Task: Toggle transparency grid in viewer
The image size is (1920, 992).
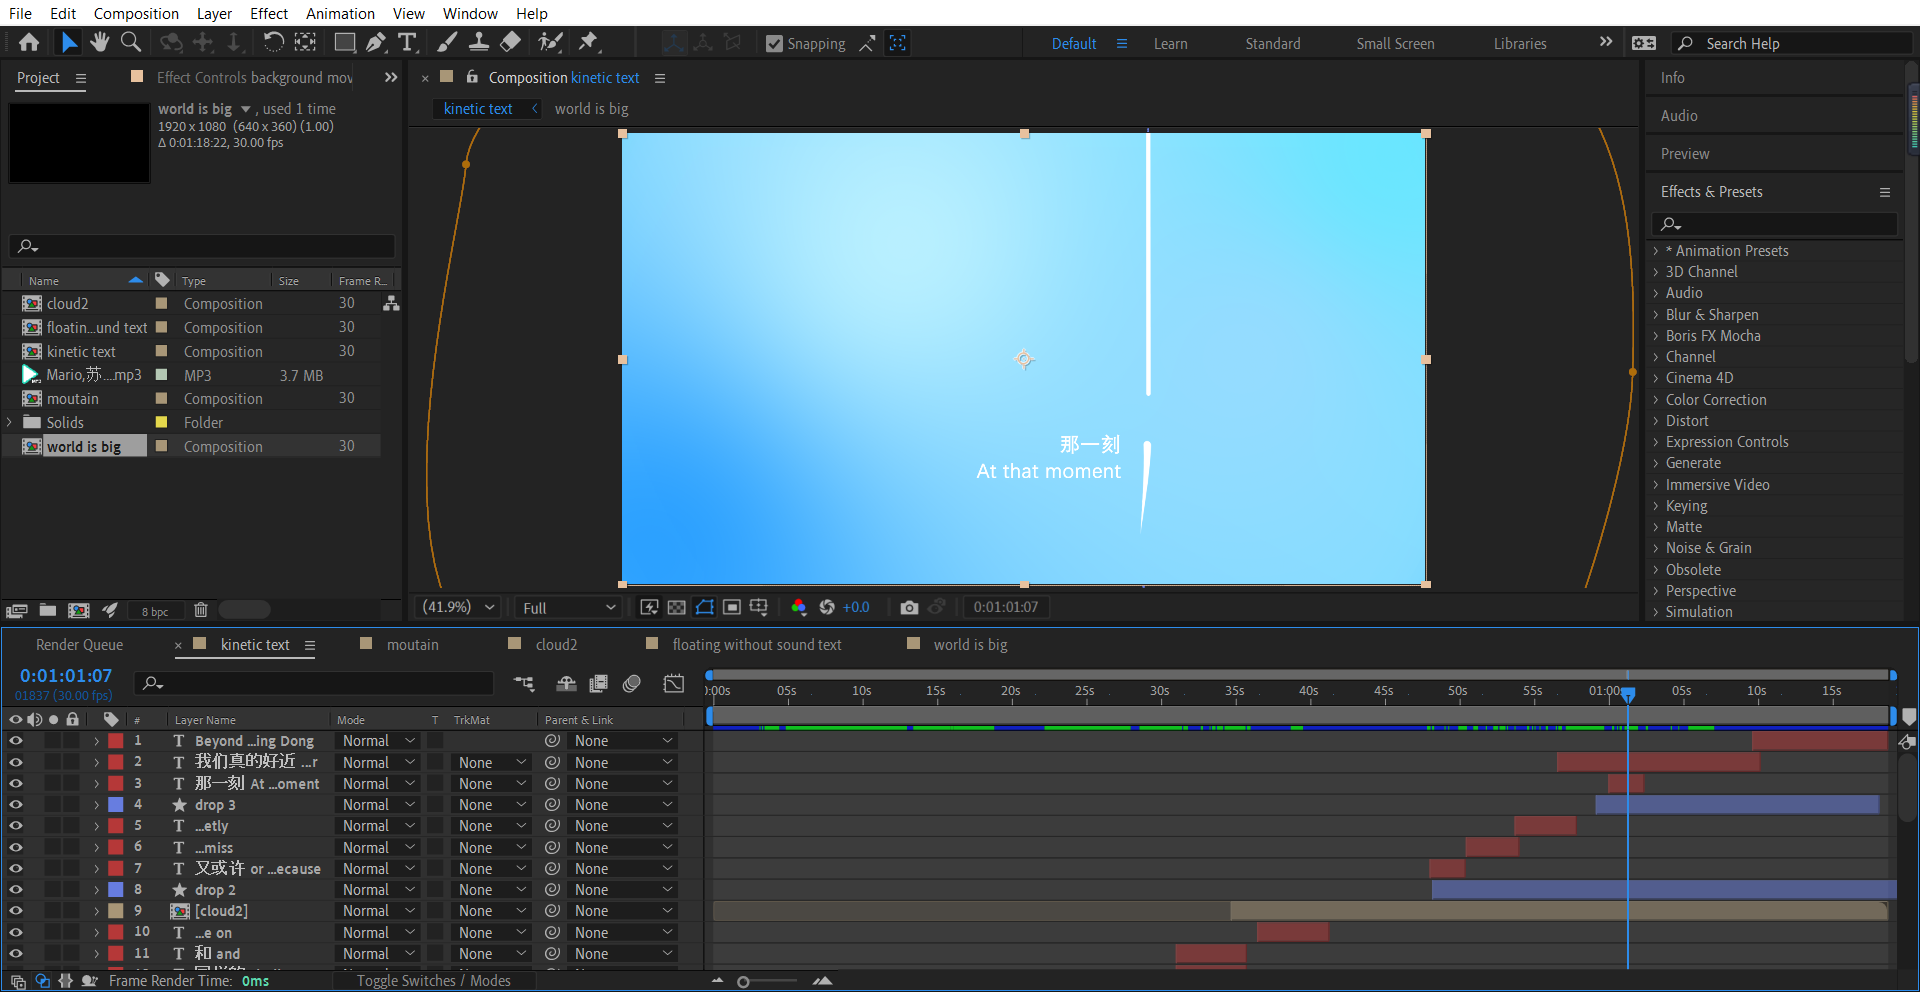Action: click(x=677, y=607)
